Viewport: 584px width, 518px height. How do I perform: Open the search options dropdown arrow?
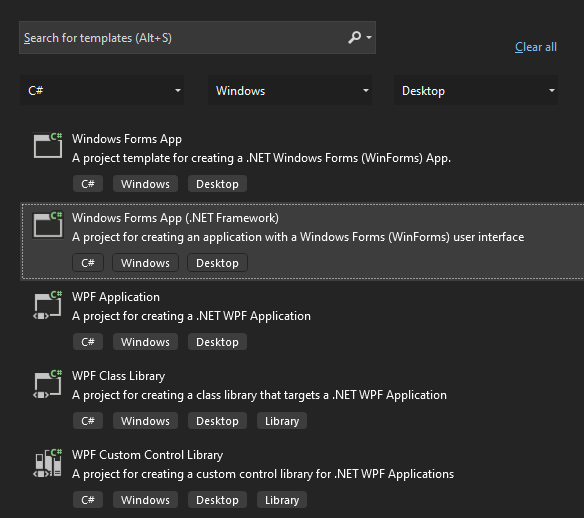(x=369, y=37)
